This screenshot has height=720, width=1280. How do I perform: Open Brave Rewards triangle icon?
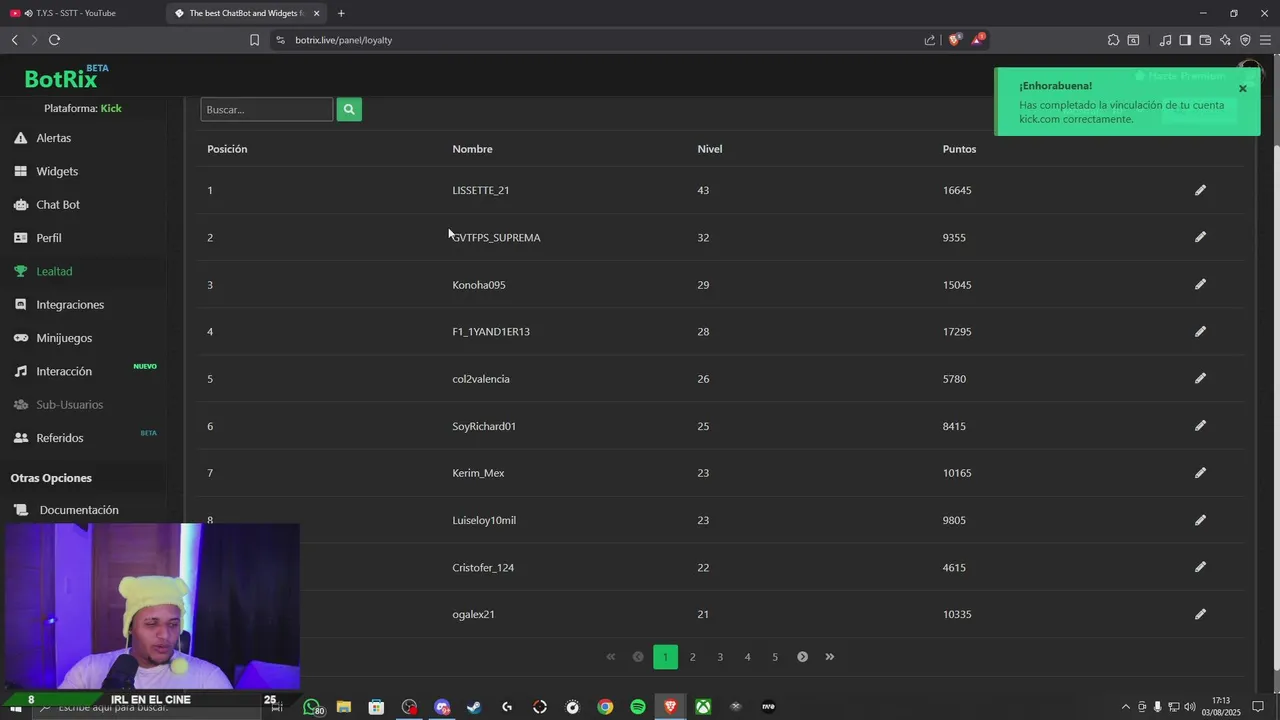click(978, 40)
